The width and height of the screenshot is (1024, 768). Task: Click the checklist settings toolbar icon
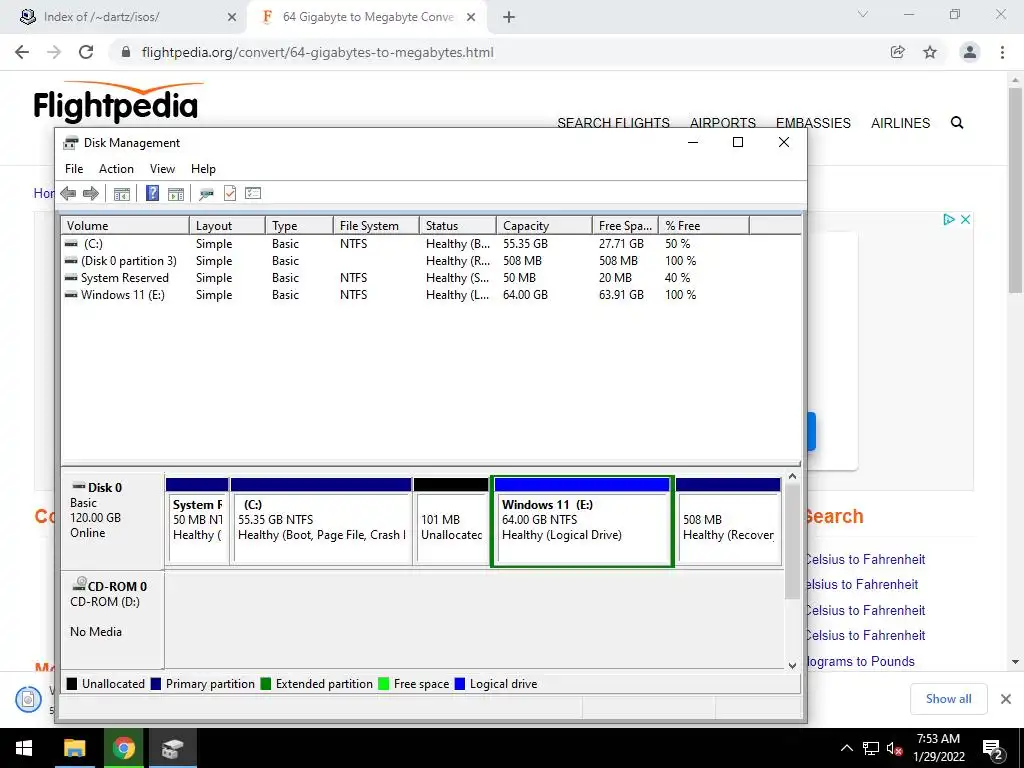point(253,193)
